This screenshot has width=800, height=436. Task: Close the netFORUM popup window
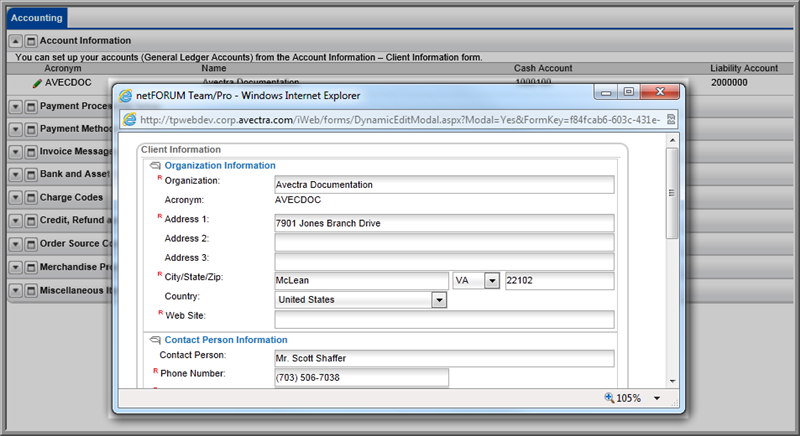660,92
